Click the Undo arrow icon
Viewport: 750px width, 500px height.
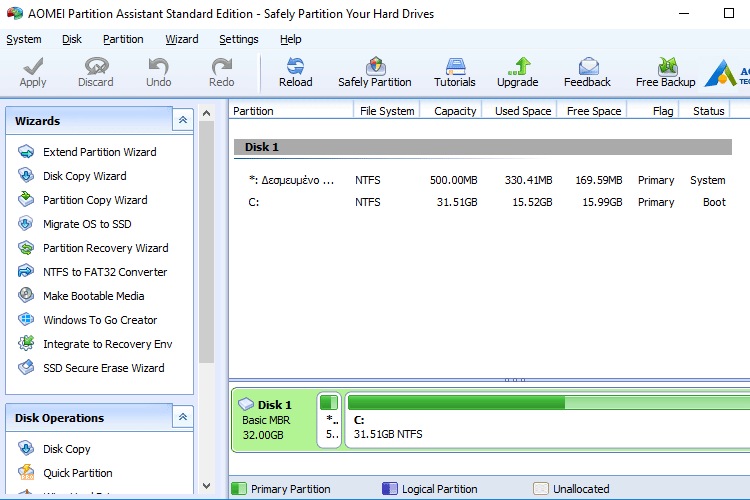point(158,66)
